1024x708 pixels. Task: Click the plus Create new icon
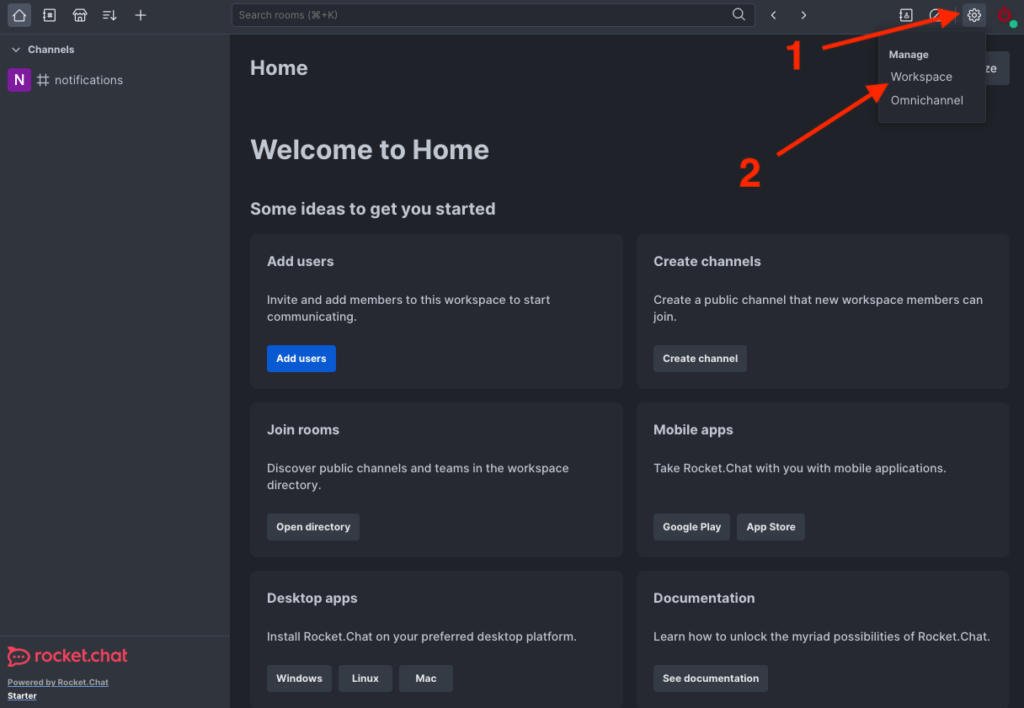coord(141,15)
